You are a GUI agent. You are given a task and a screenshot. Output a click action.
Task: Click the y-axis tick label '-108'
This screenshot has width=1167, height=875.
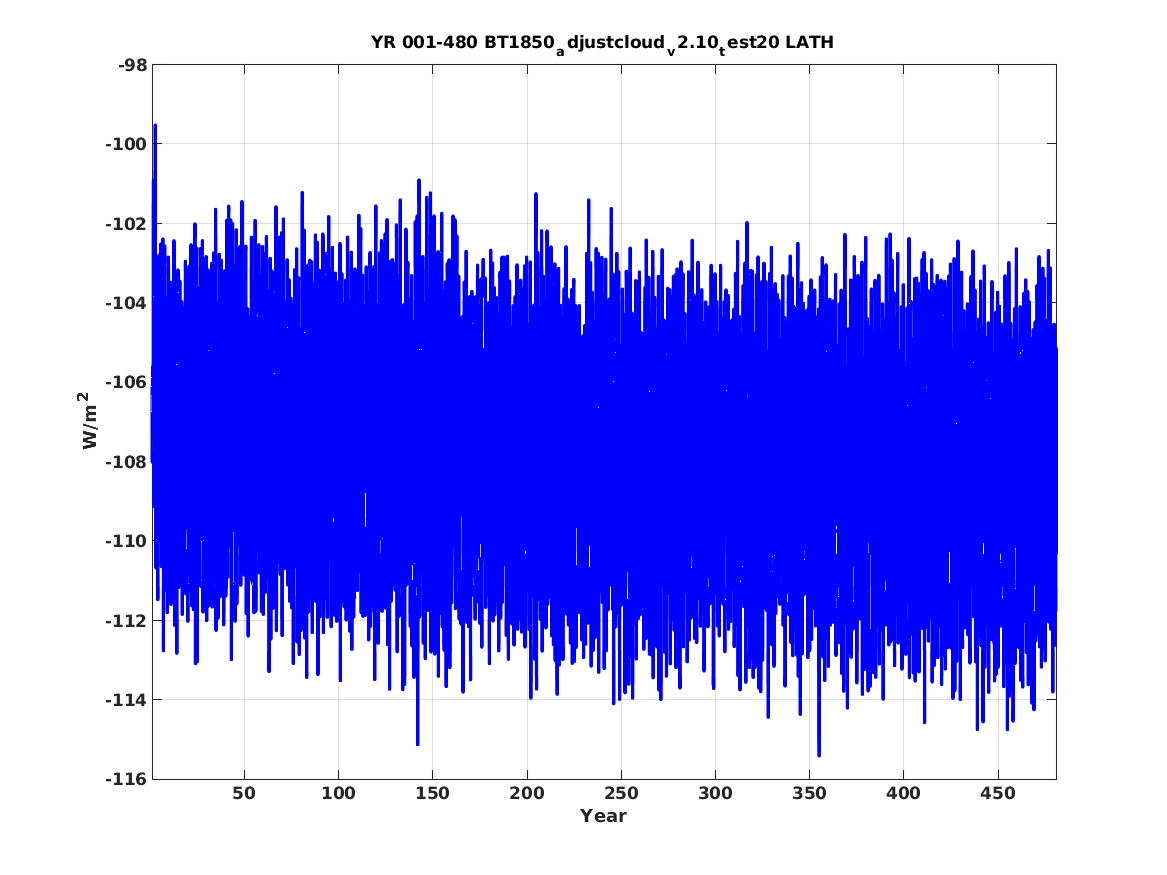(x=126, y=462)
